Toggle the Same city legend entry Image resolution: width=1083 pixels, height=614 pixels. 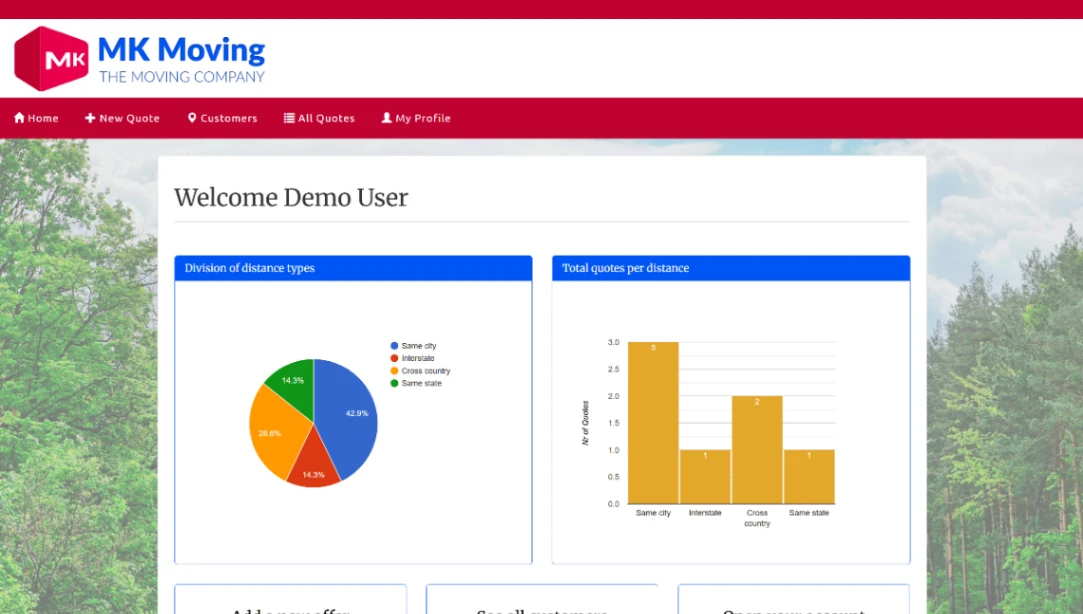click(415, 345)
